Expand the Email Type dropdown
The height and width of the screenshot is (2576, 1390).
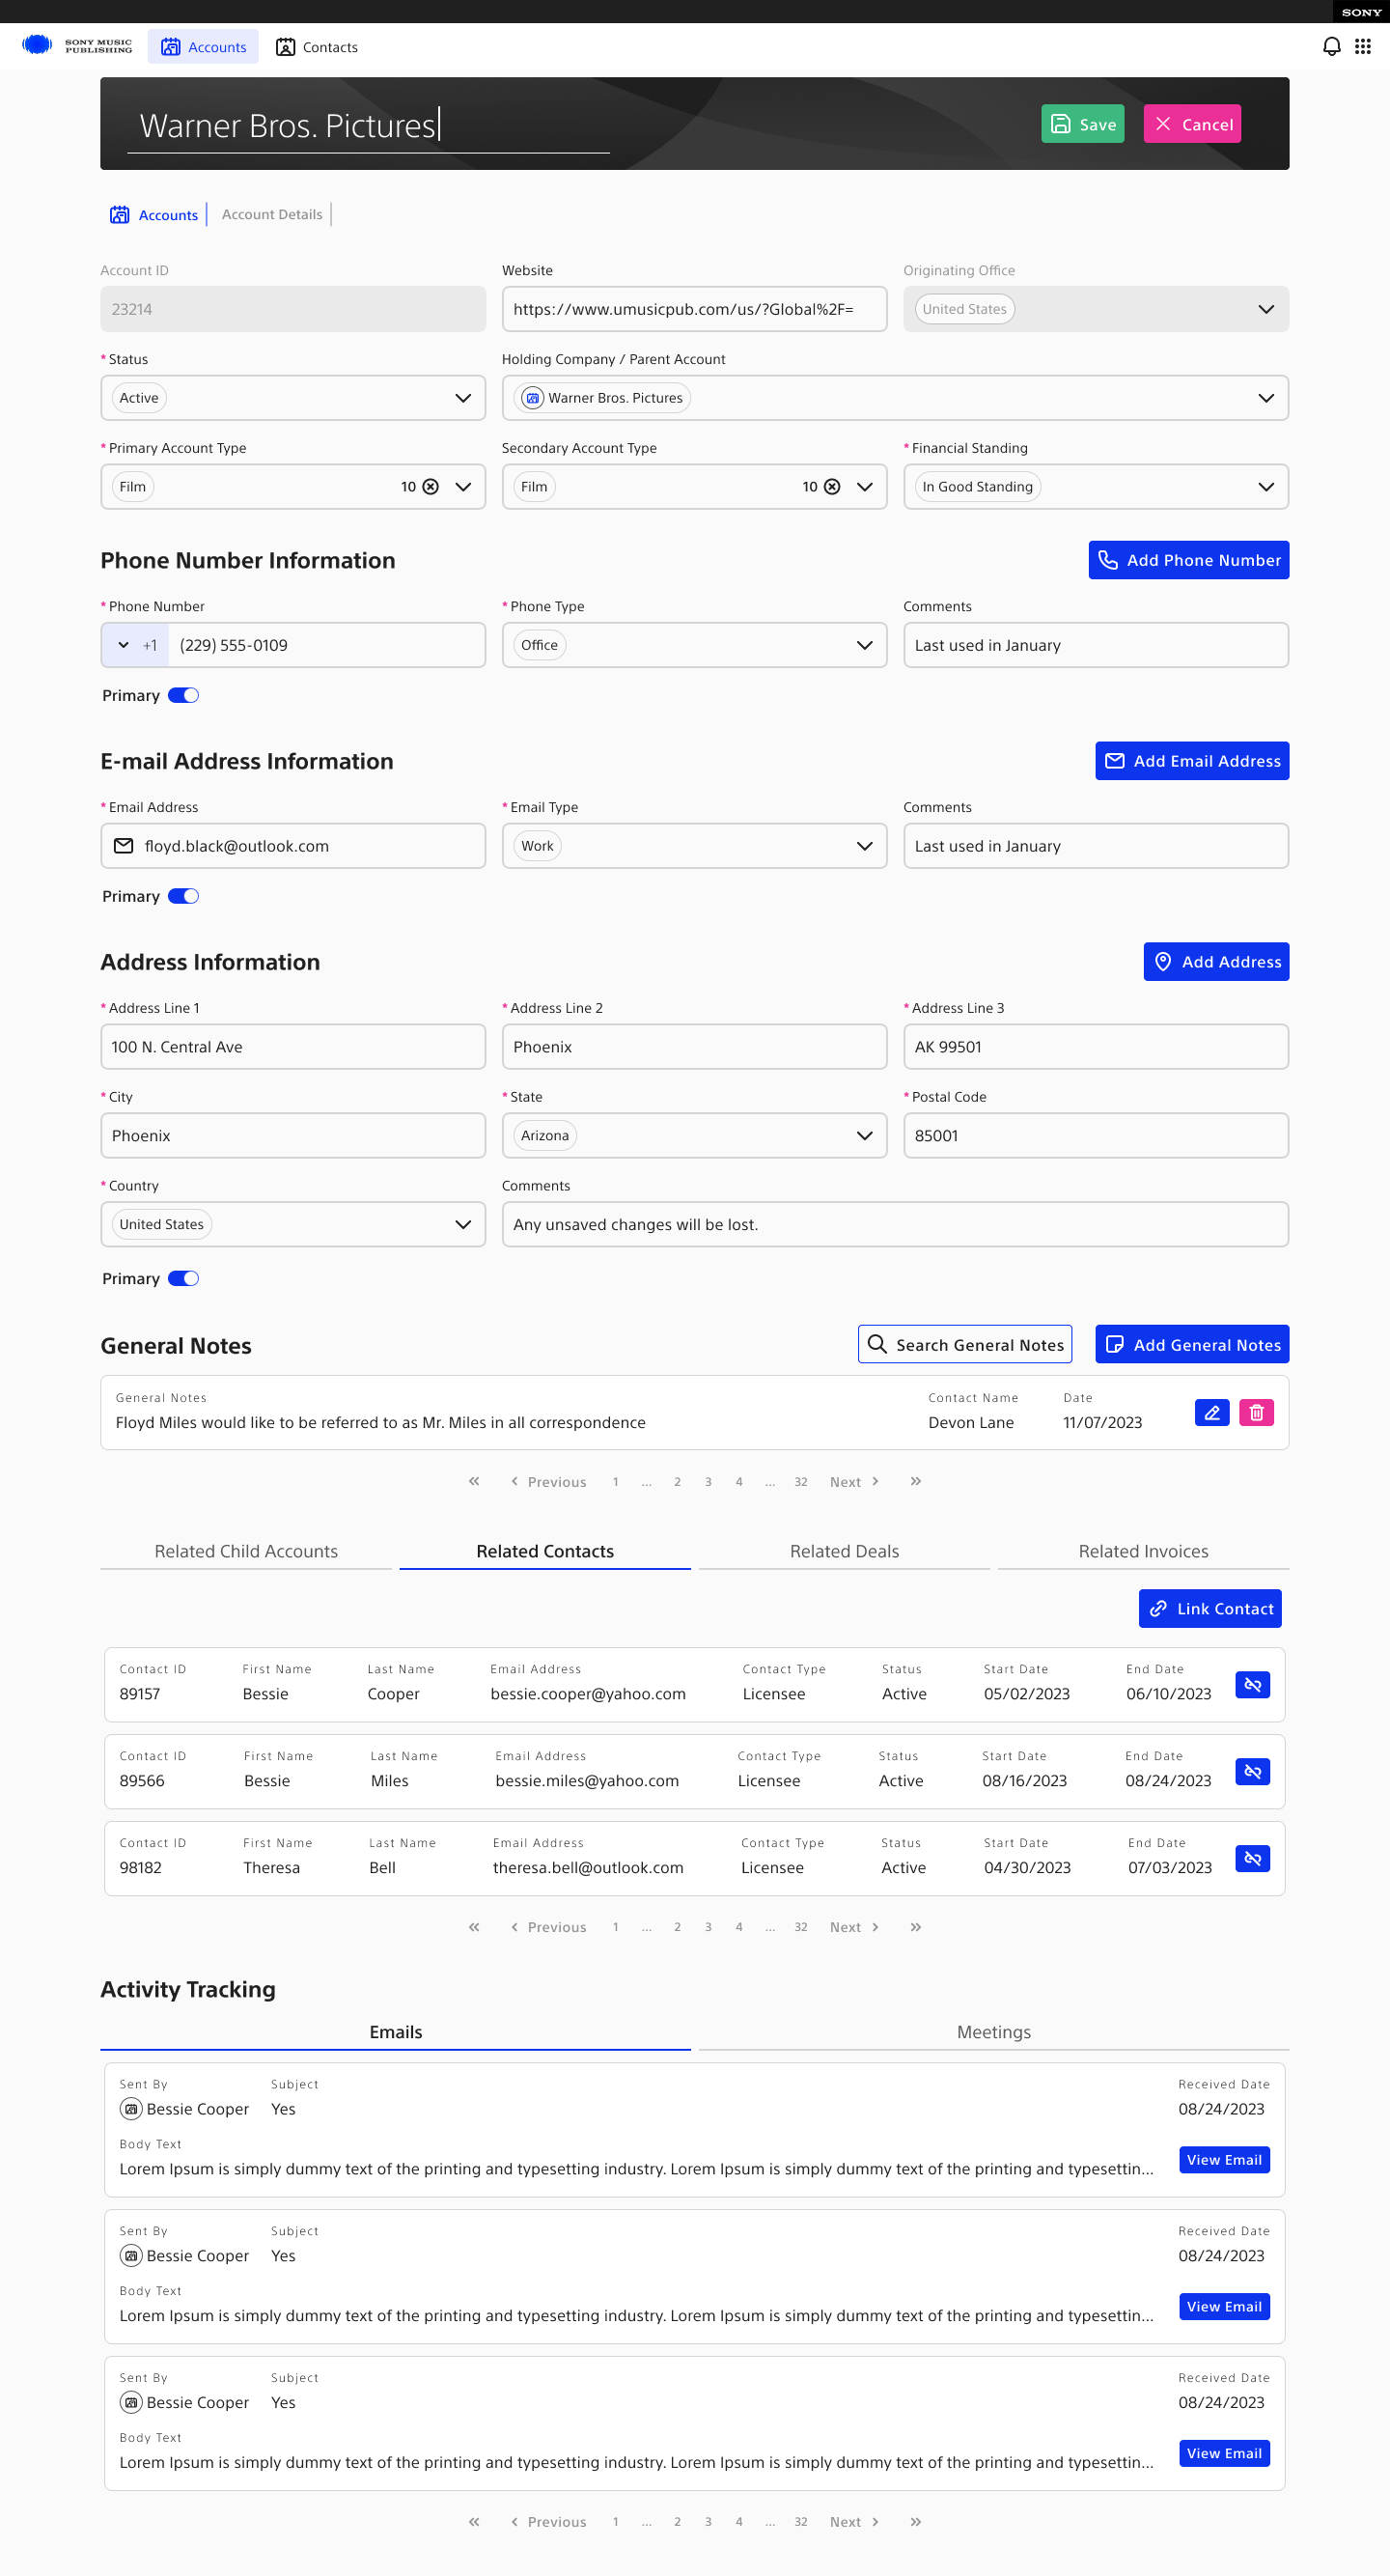[x=865, y=846]
